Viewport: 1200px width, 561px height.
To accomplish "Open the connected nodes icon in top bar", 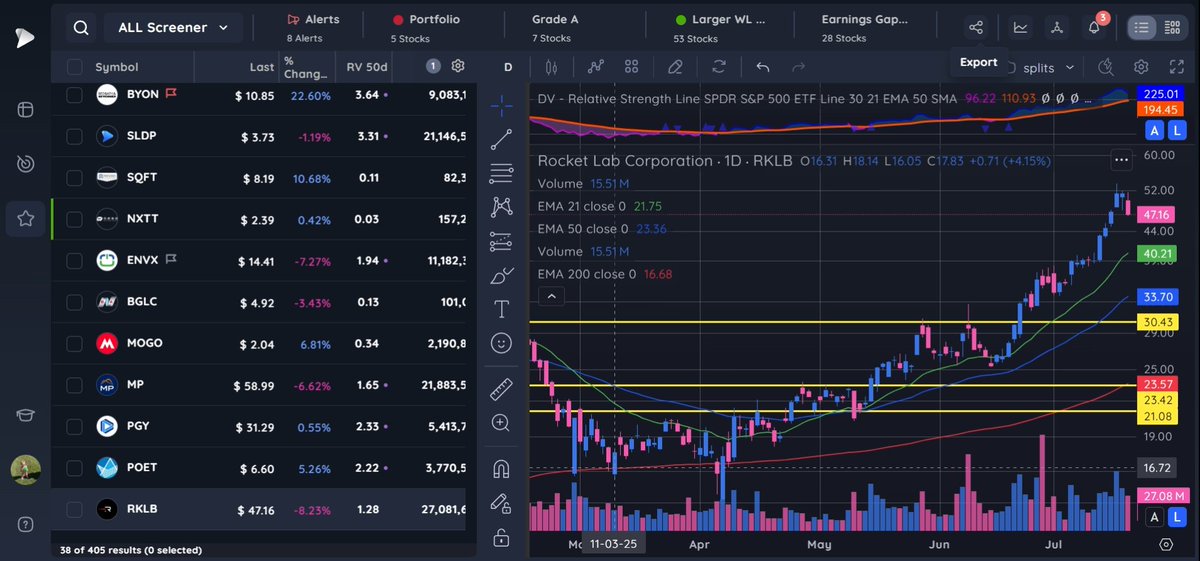I will click(x=1056, y=28).
